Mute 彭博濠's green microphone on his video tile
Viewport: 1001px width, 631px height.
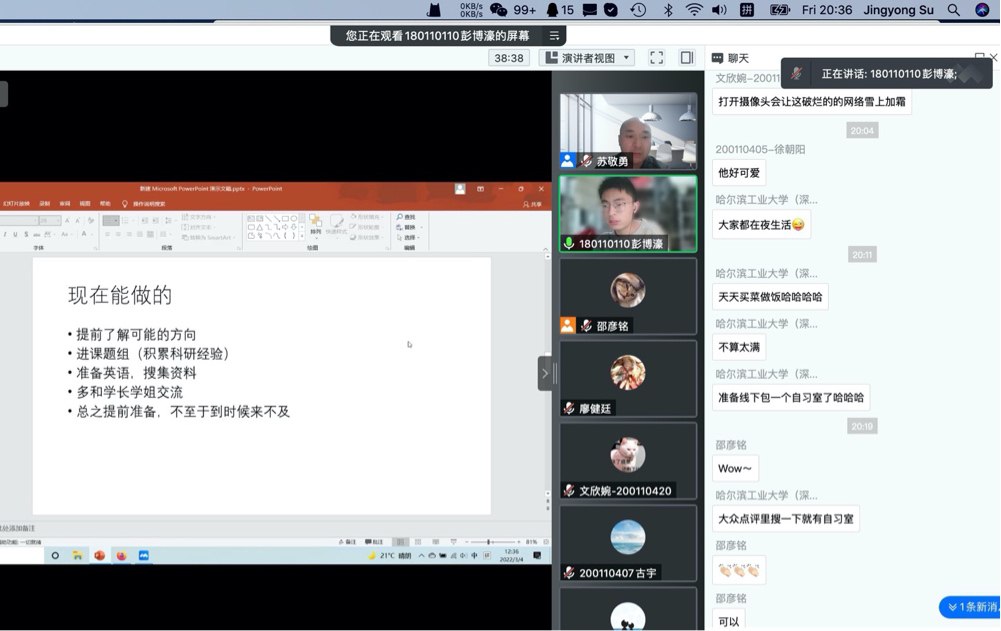tap(570, 240)
